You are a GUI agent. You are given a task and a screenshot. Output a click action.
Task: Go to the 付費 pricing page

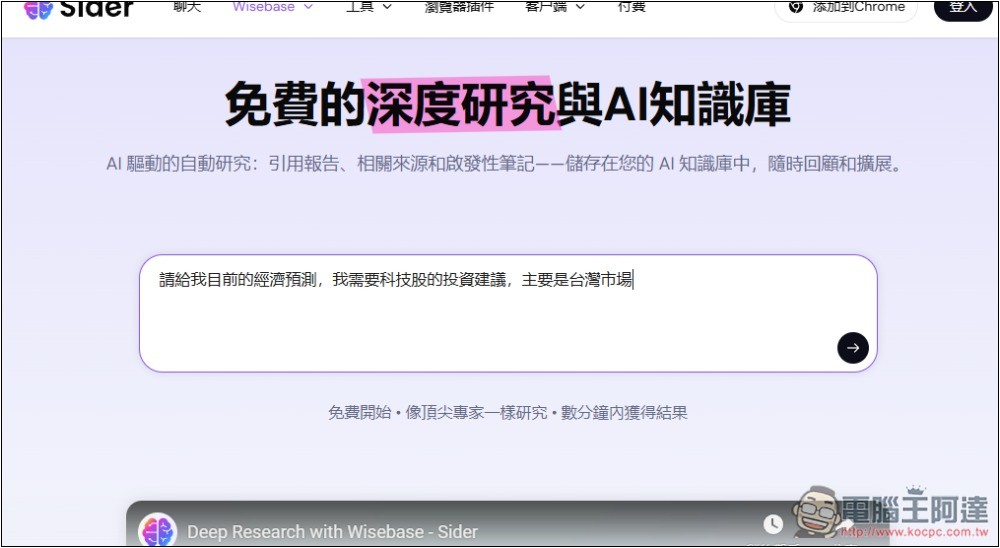pyautogui.click(x=631, y=7)
